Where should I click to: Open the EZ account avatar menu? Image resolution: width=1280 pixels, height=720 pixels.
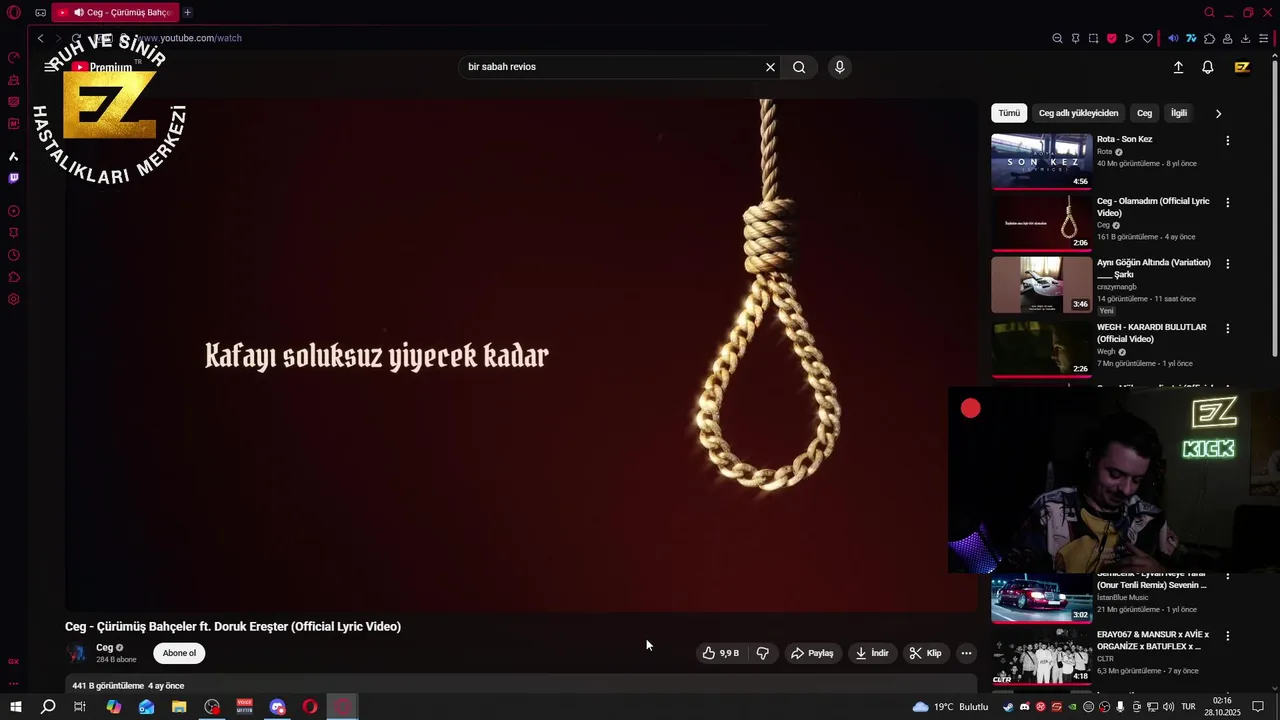pos(1242,67)
